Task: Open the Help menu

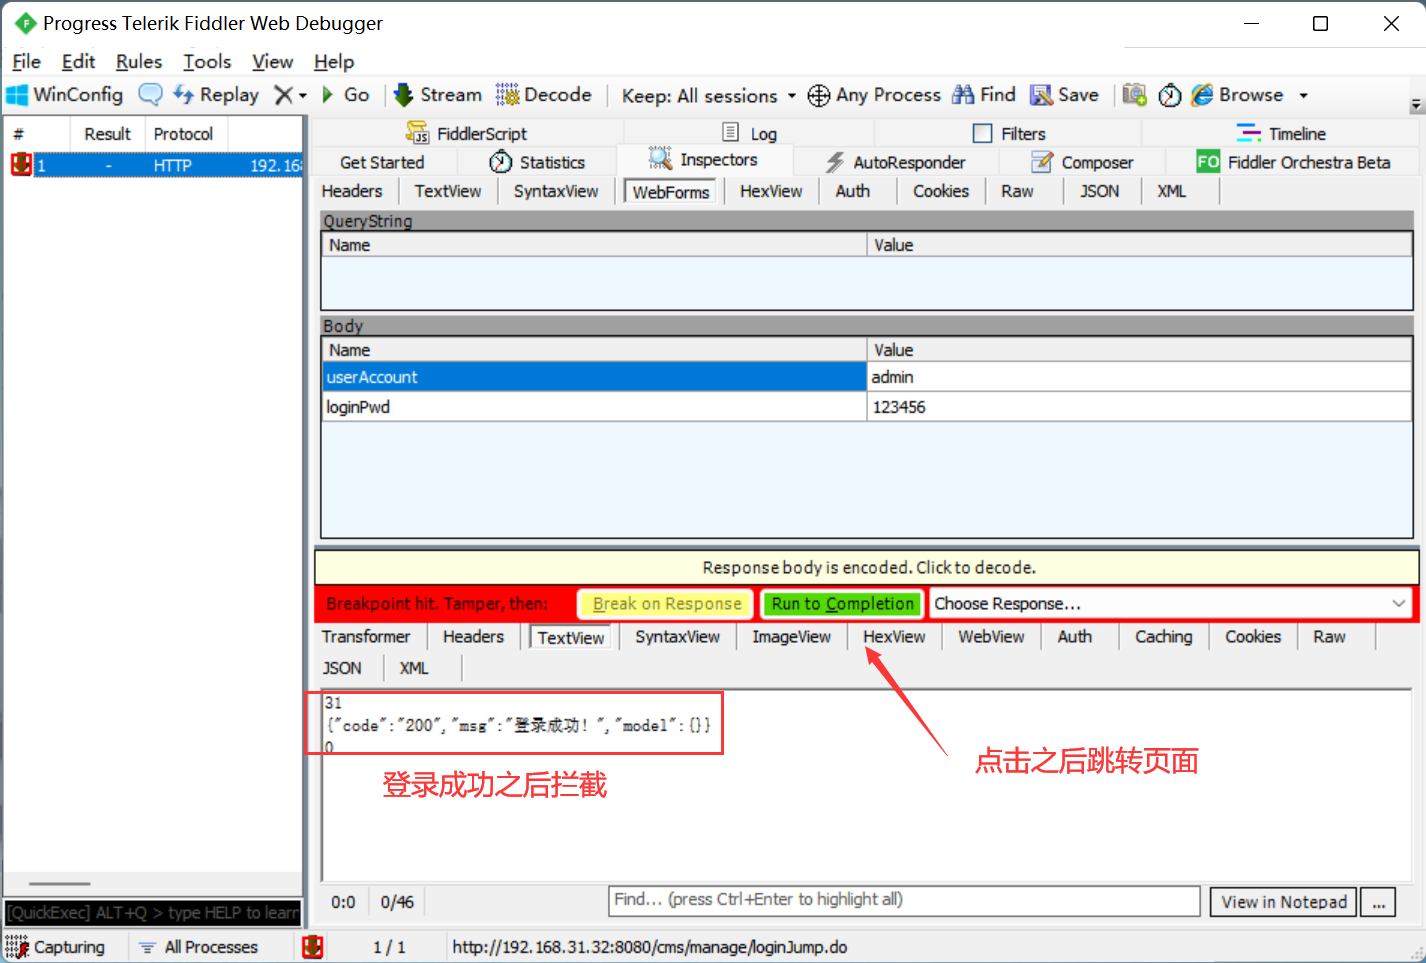Action: pyautogui.click(x=334, y=62)
